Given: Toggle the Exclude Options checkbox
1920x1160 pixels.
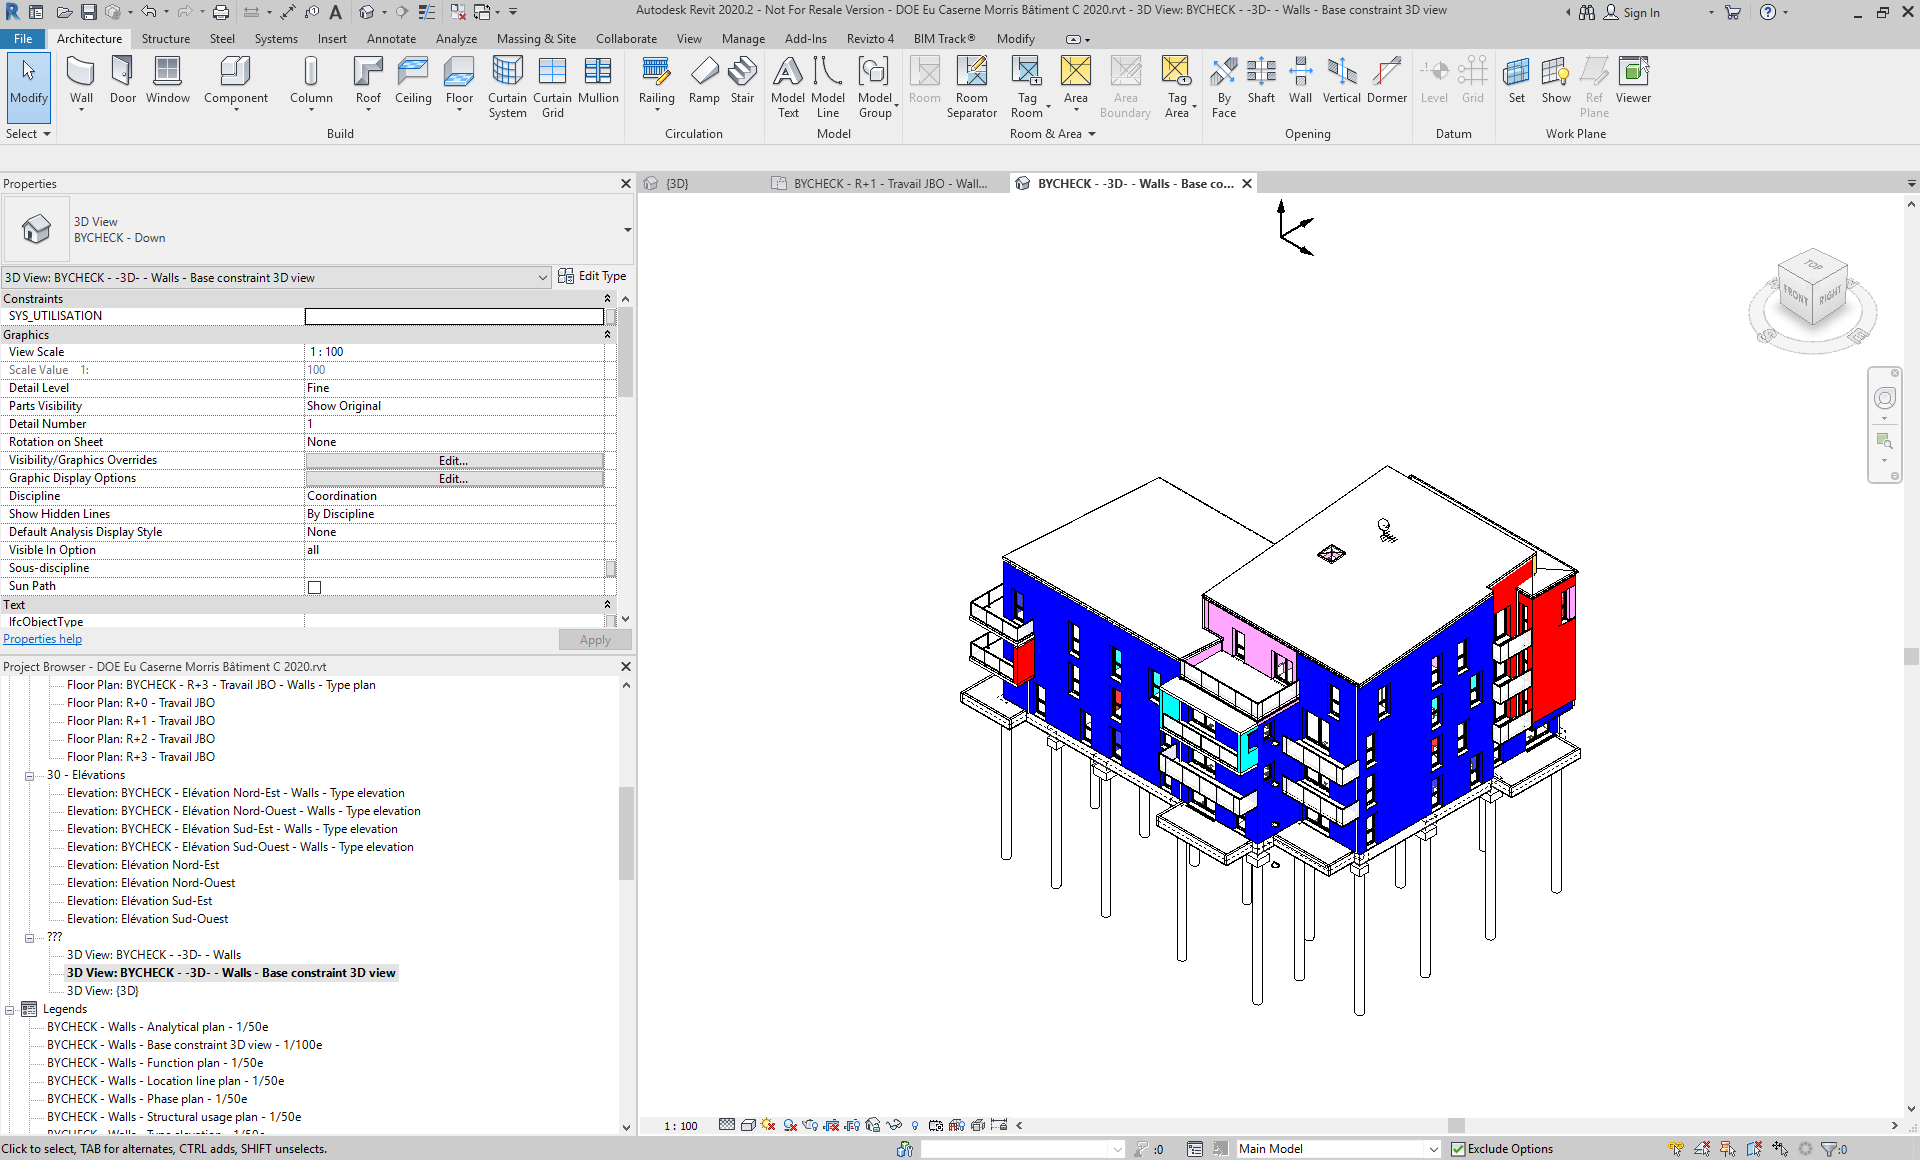Looking at the screenshot, I should (x=1459, y=1149).
